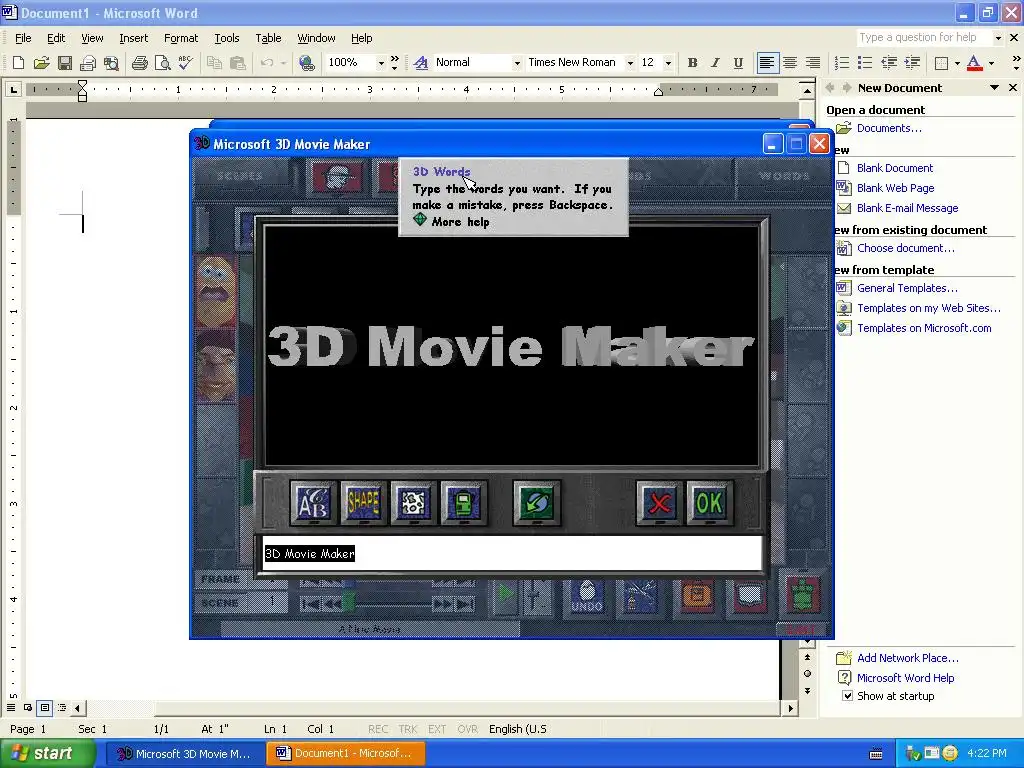Screen dimensions: 1024x768
Task: Toggle Italic formatting
Action: (715, 63)
